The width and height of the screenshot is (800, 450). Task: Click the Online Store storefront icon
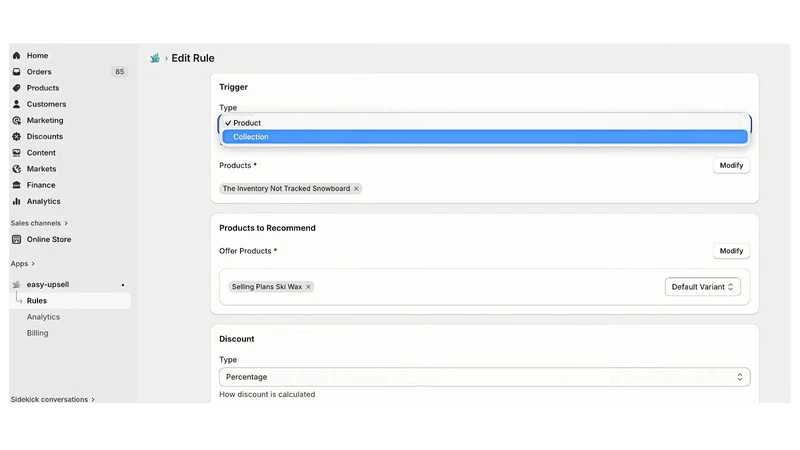coord(16,239)
